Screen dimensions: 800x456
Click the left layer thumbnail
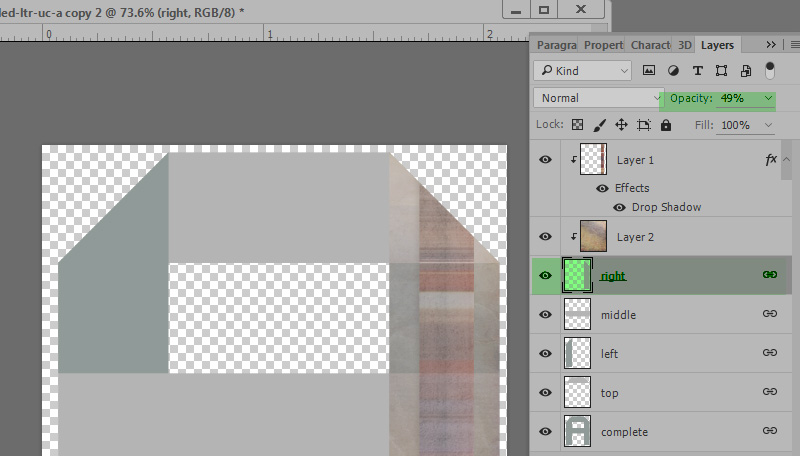coord(577,353)
